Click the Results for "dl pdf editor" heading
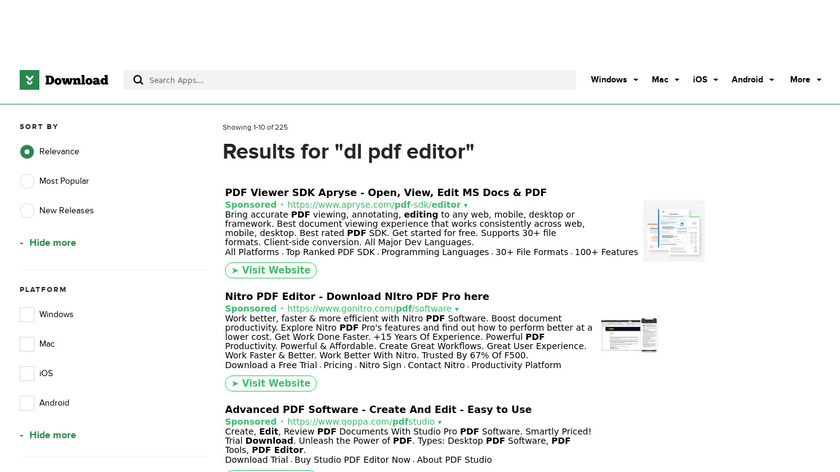 (348, 152)
